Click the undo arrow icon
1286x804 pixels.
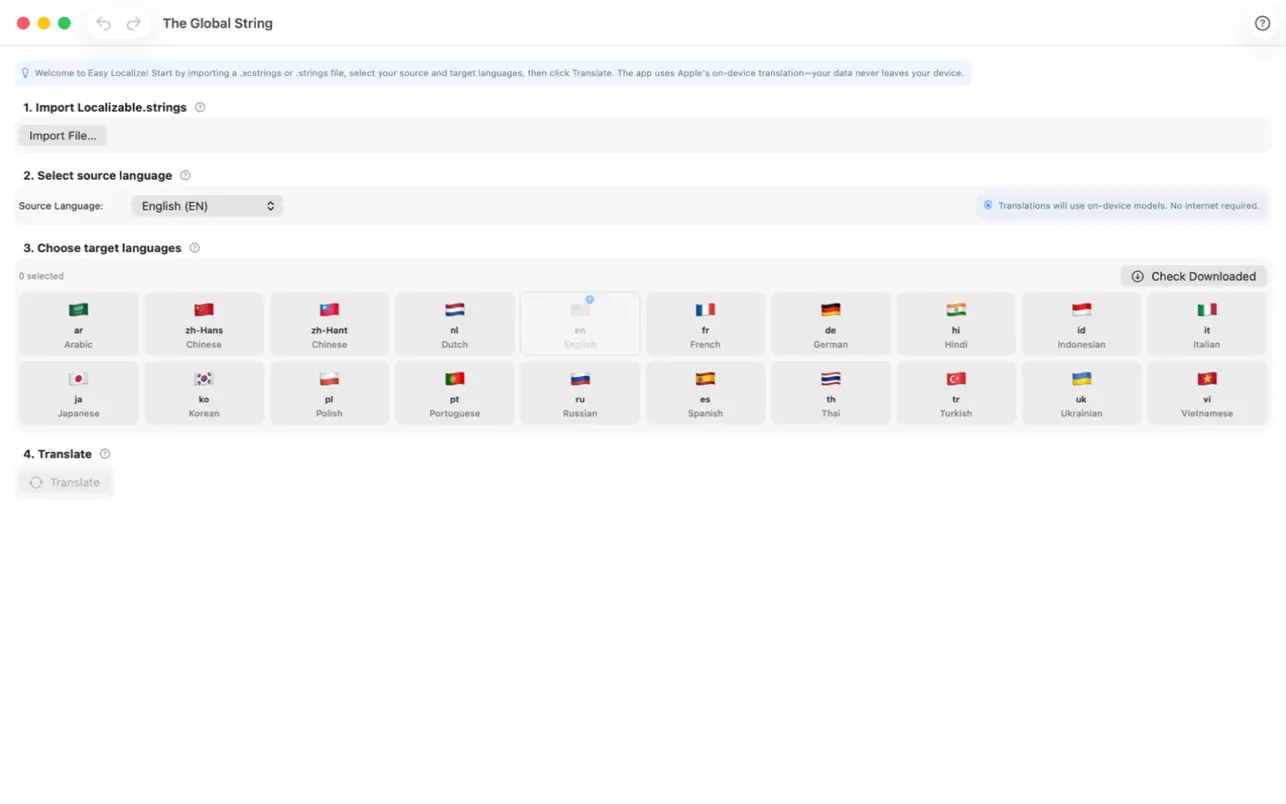click(103, 23)
